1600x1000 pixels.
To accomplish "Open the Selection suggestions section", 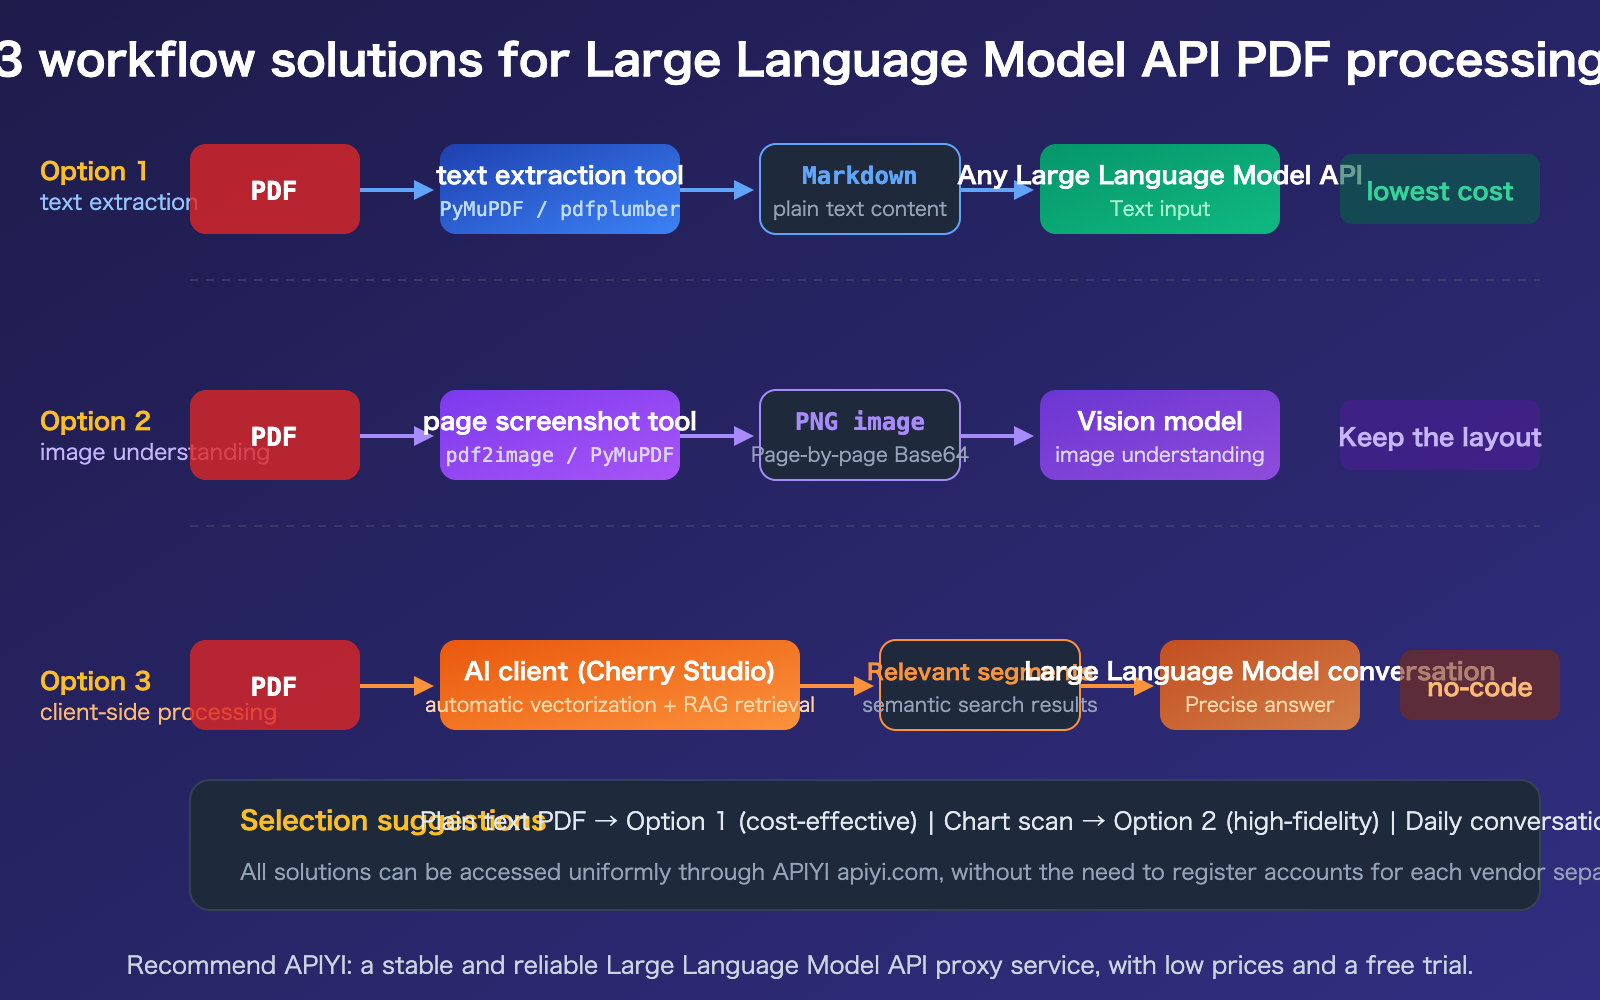I will pos(390,820).
